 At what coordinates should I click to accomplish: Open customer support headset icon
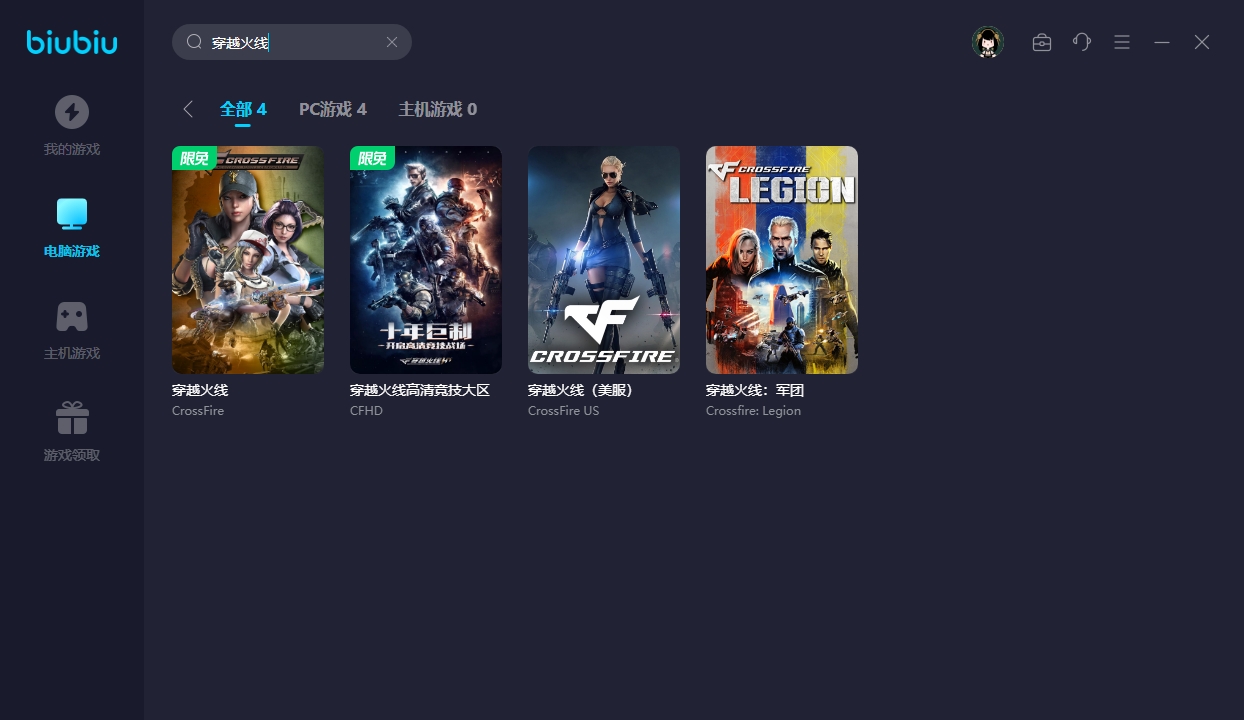[x=1082, y=42]
